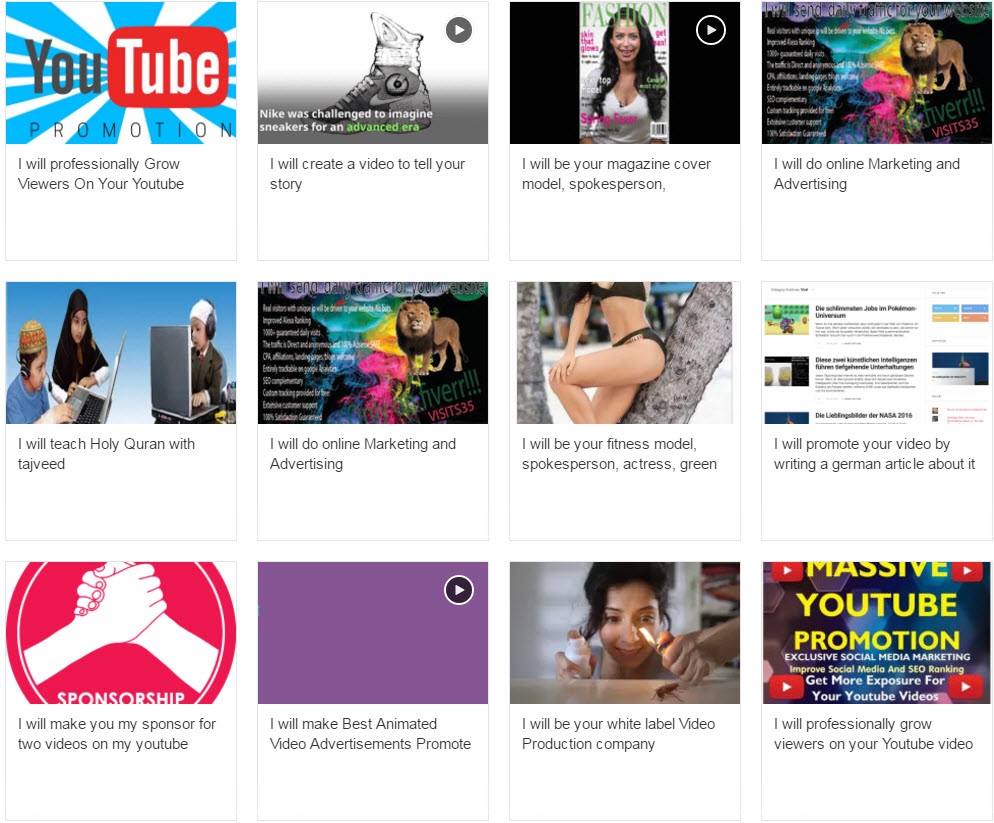Click 'I will make Best Animated Video Advertisements'
This screenshot has width=994, height=823.
point(370,734)
